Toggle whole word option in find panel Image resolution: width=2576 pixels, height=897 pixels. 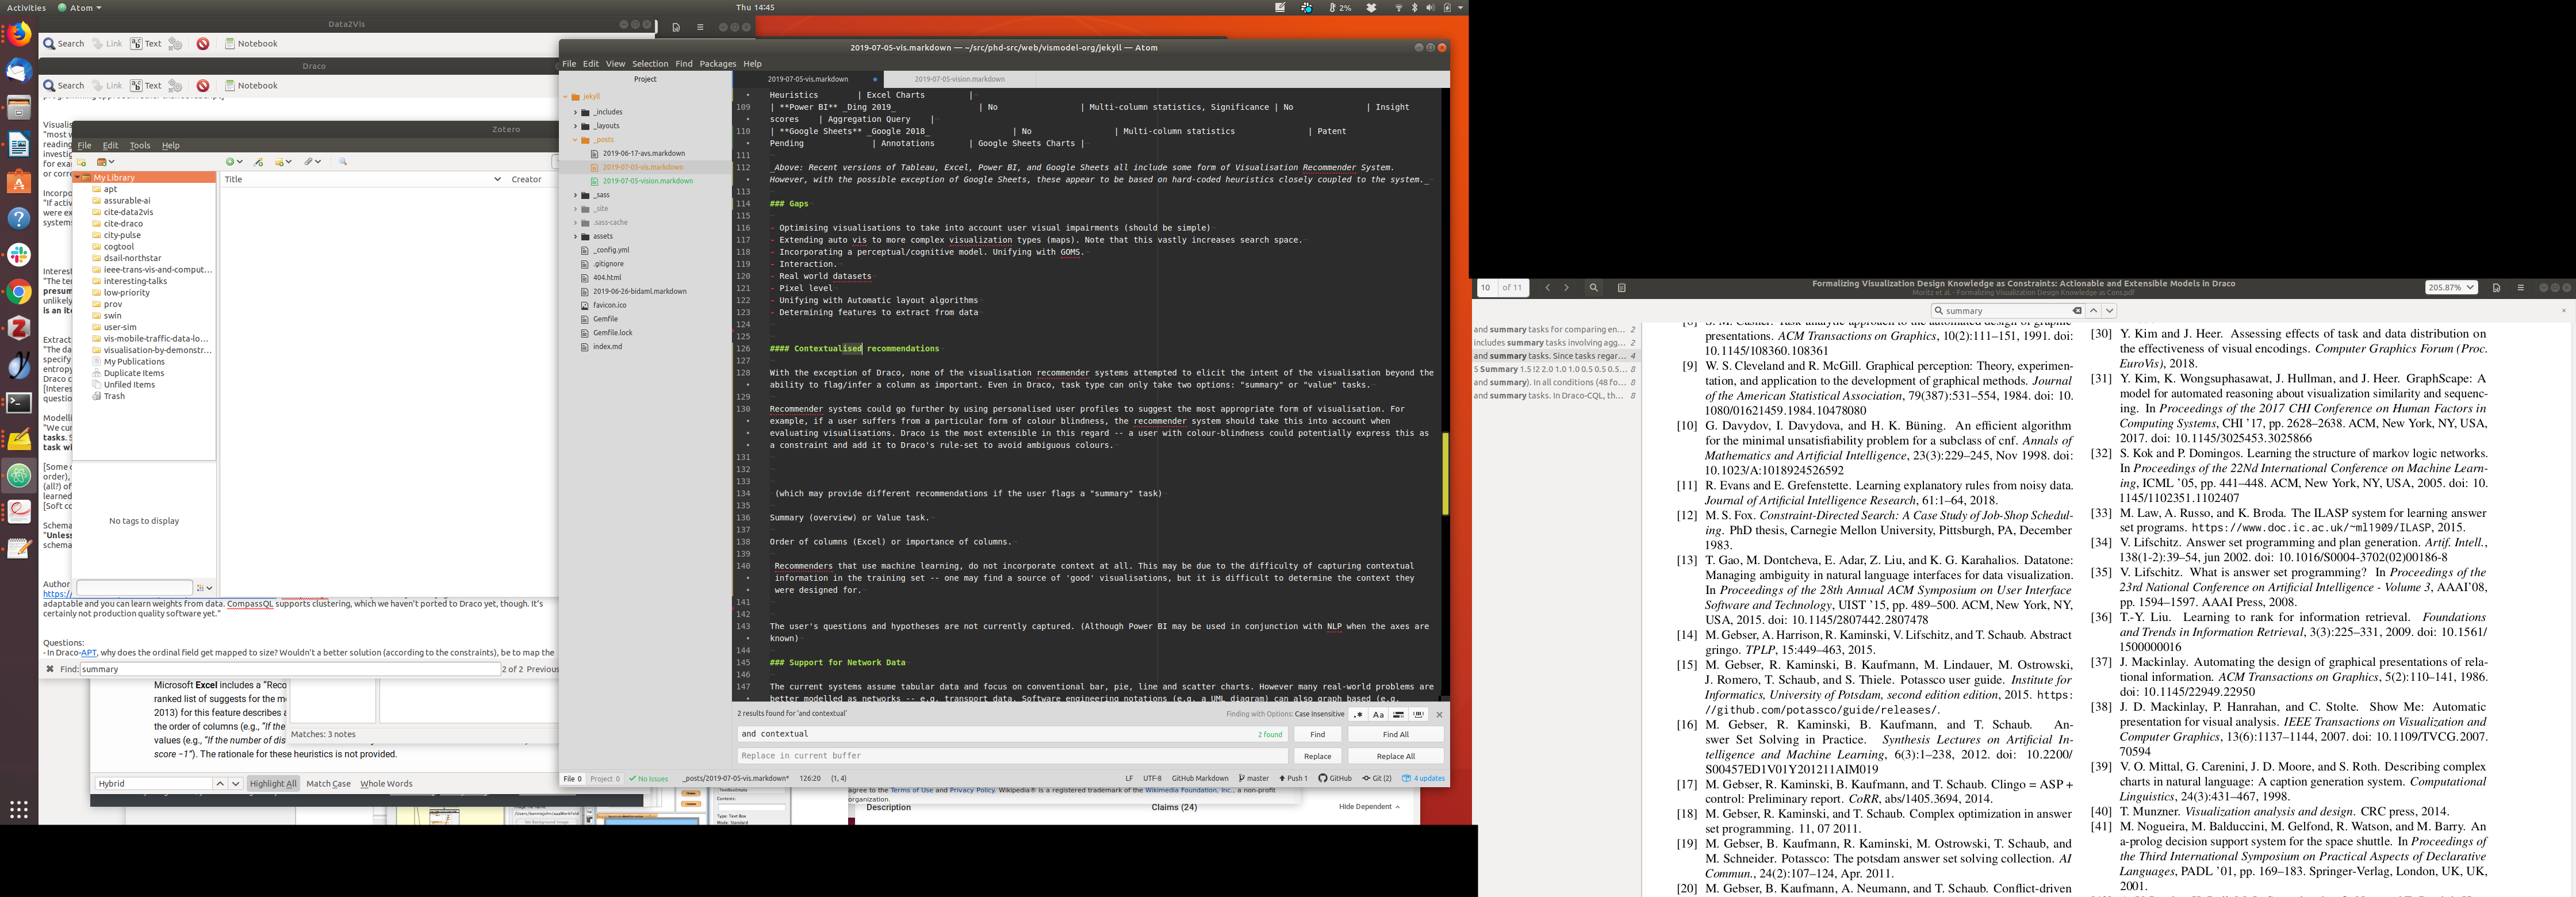(x=1418, y=715)
